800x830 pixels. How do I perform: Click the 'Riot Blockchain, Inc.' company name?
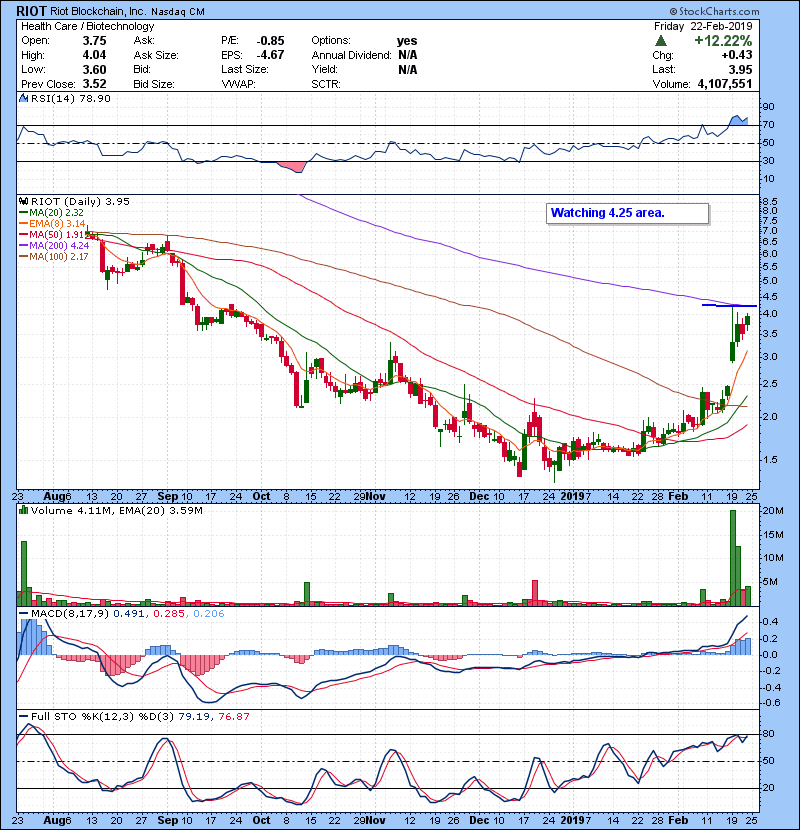97,11
